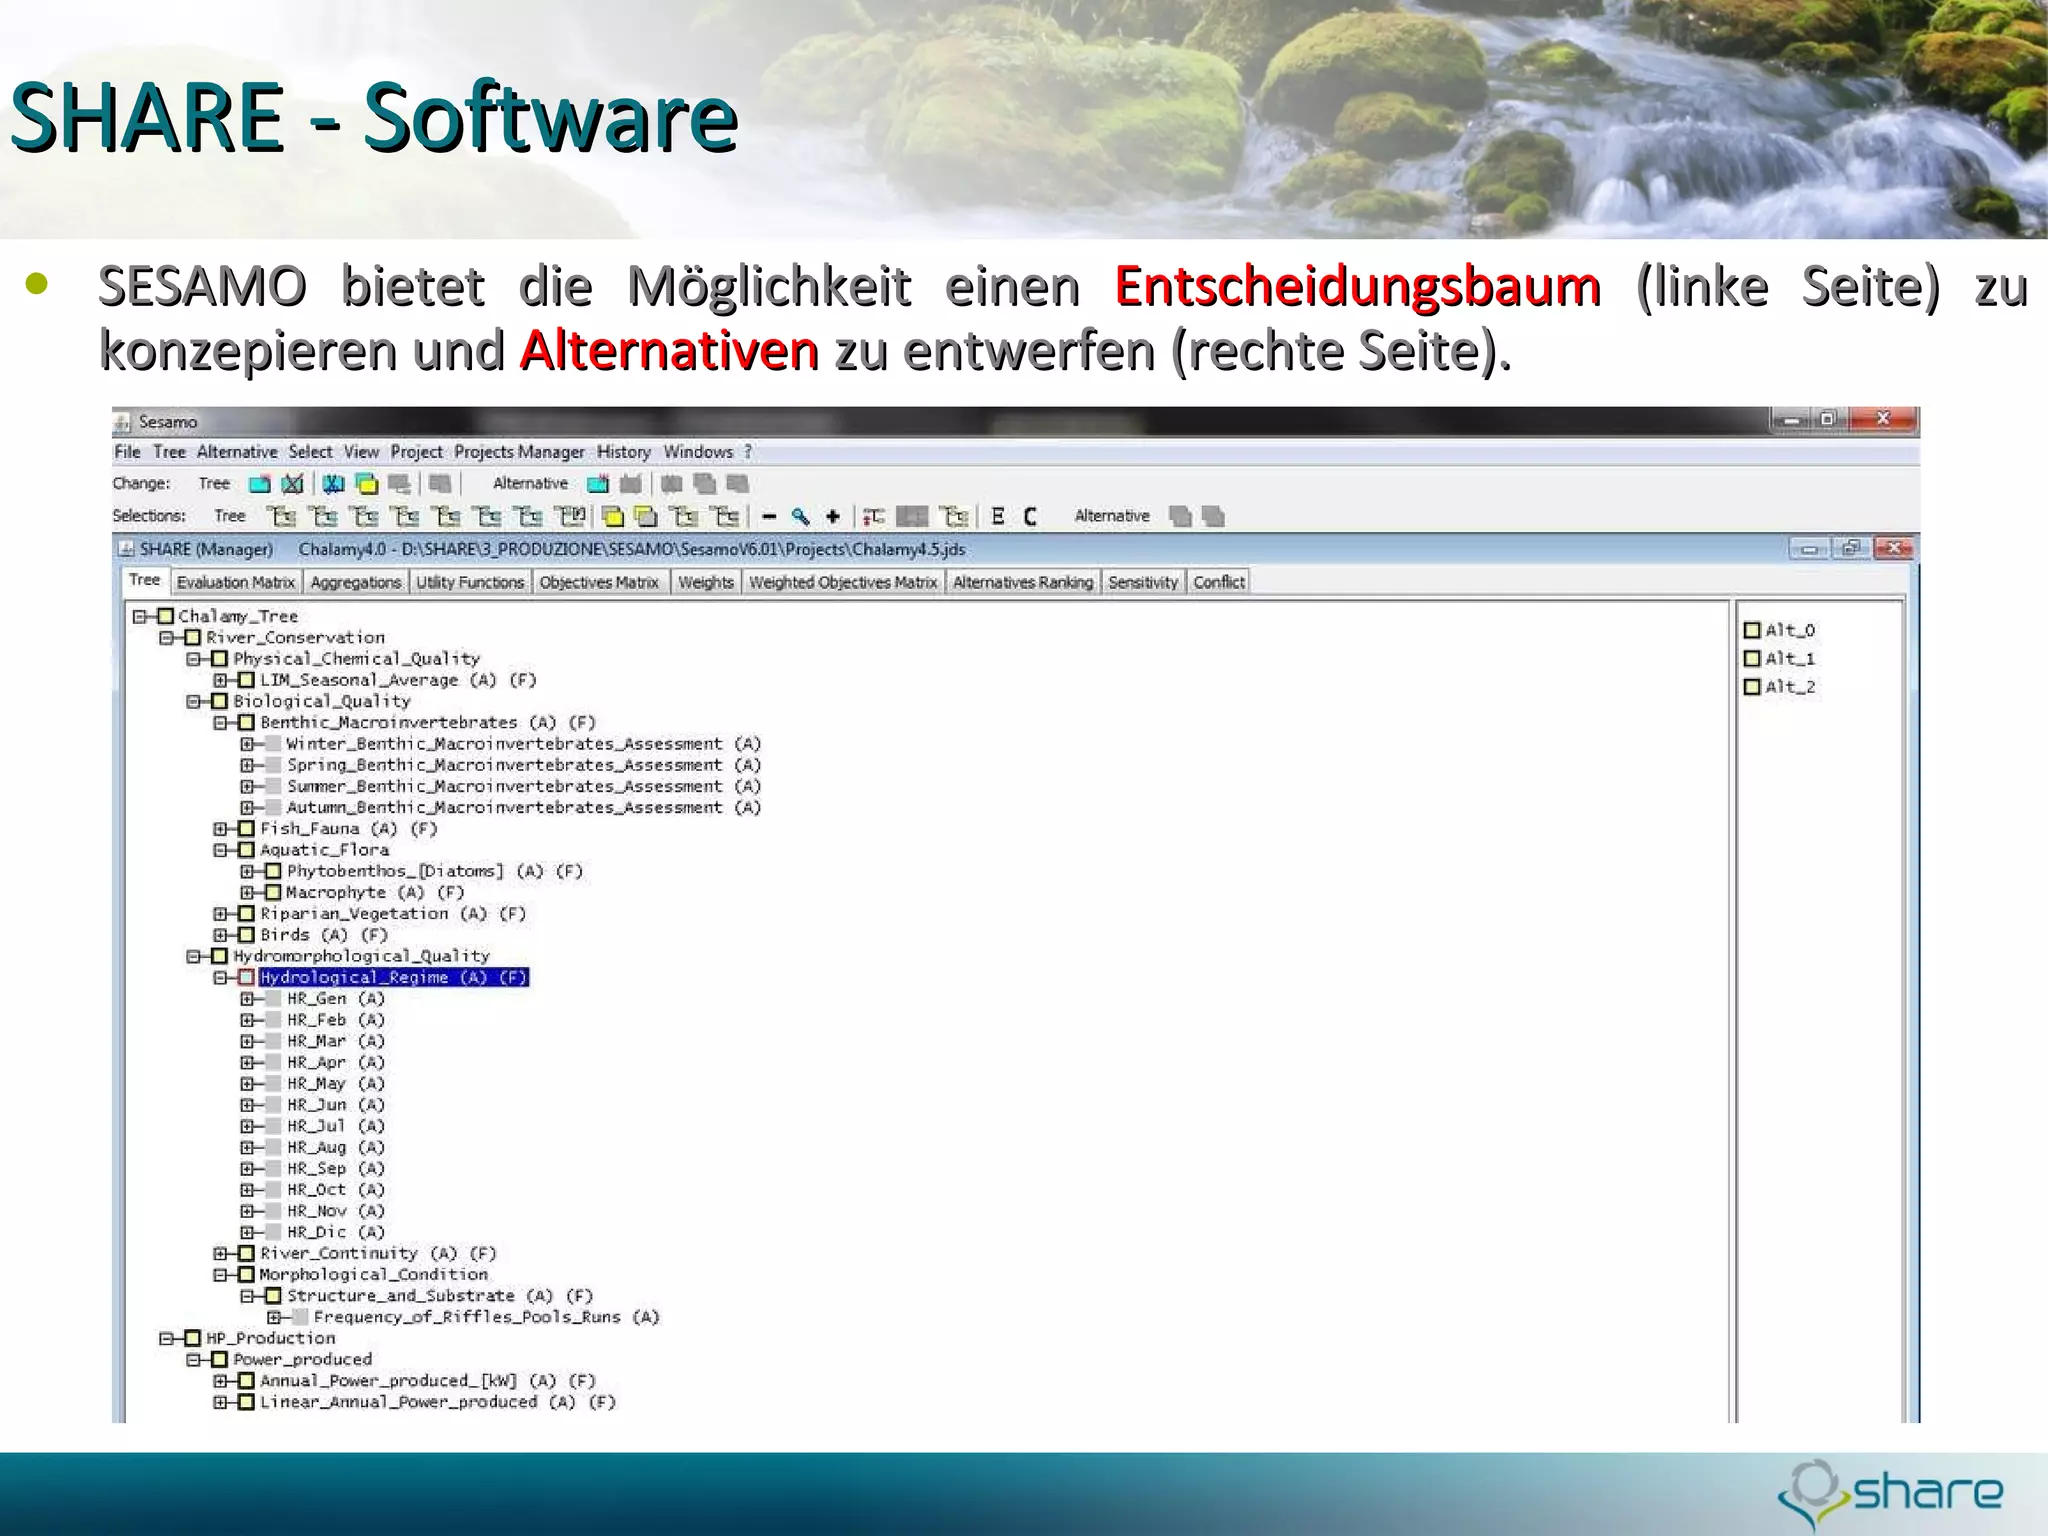
Task: Select Annual_Power_produced_[kW] row
Action: pyautogui.click(x=428, y=1381)
